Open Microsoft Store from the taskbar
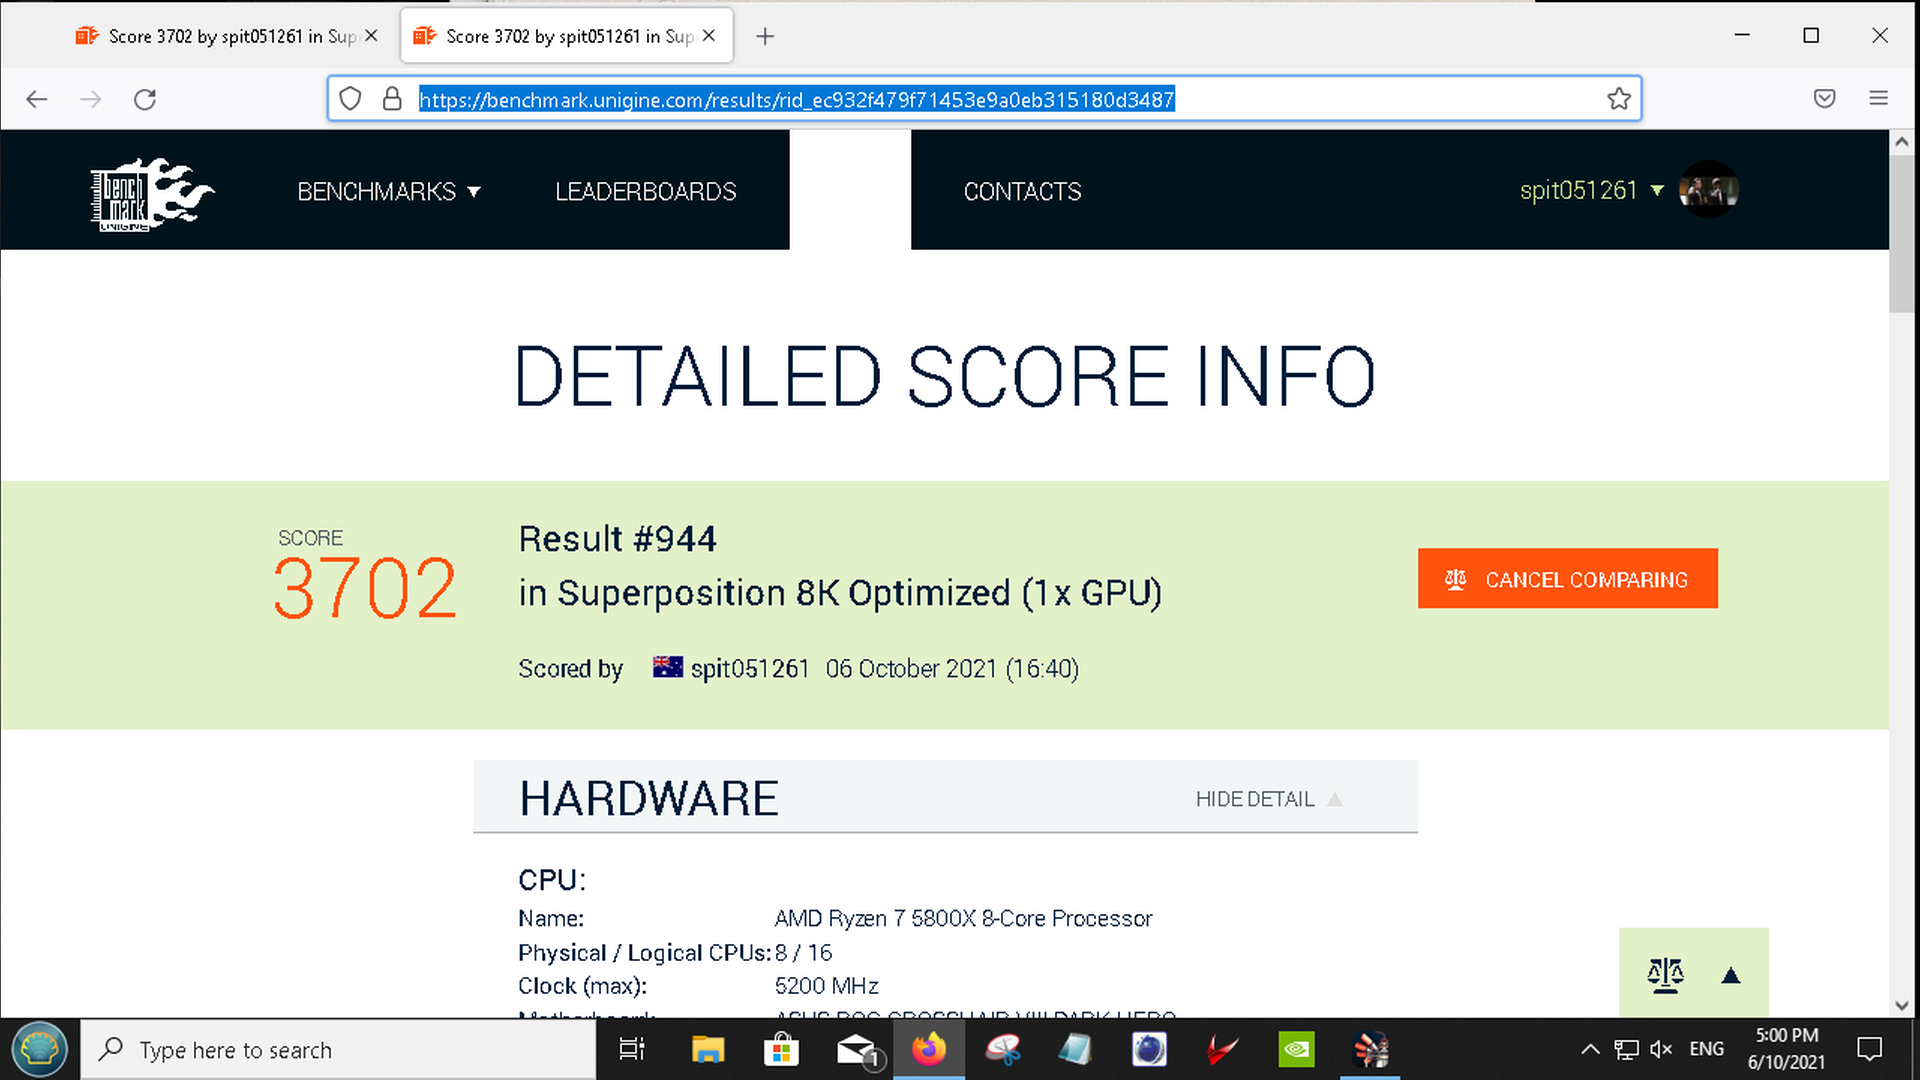The image size is (1920, 1080). [781, 1050]
